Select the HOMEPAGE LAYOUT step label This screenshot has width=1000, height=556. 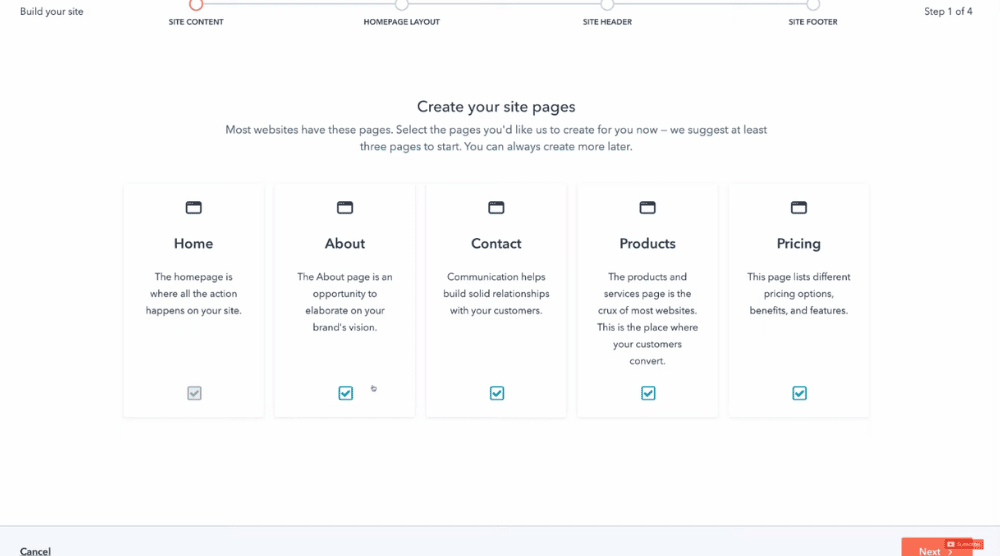[401, 22]
